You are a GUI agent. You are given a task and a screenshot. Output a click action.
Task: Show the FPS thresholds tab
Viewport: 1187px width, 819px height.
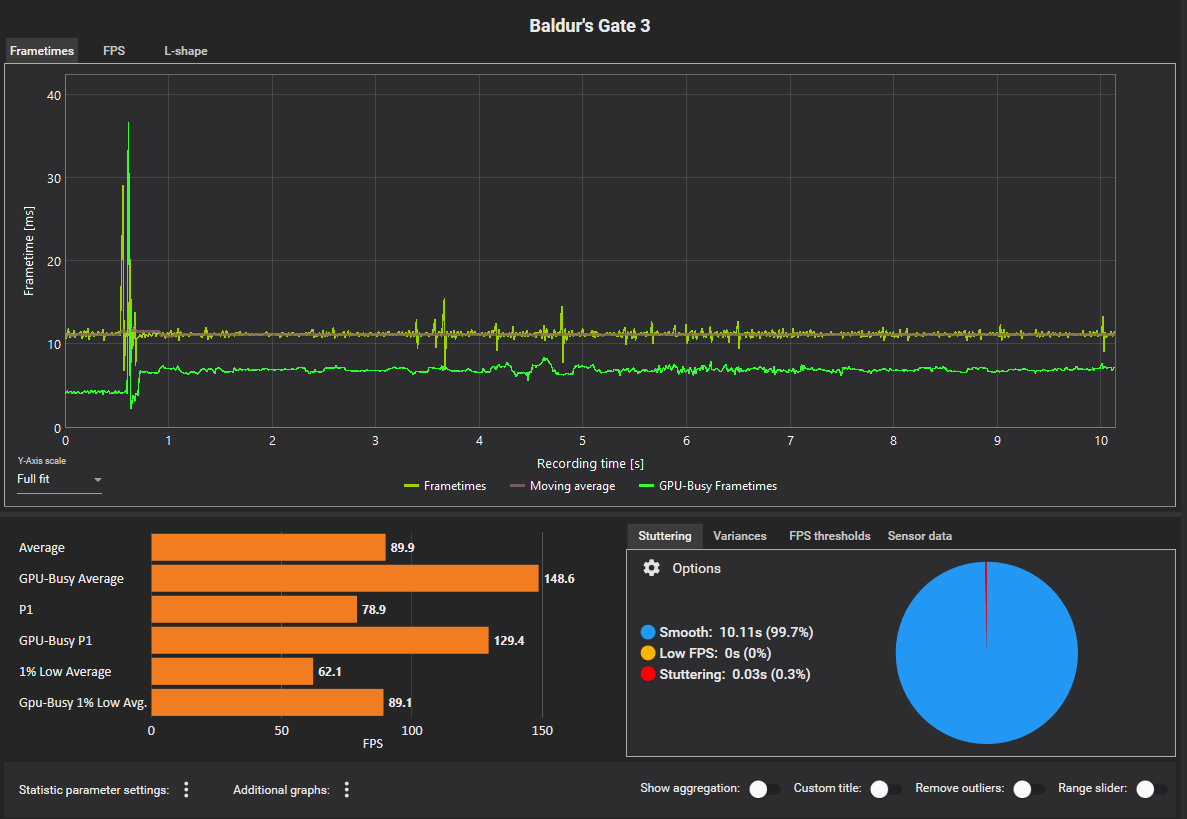pyautogui.click(x=830, y=536)
